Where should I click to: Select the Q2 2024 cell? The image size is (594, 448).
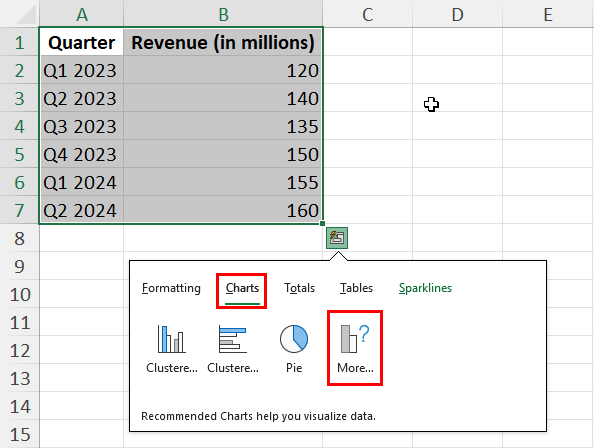point(81,210)
